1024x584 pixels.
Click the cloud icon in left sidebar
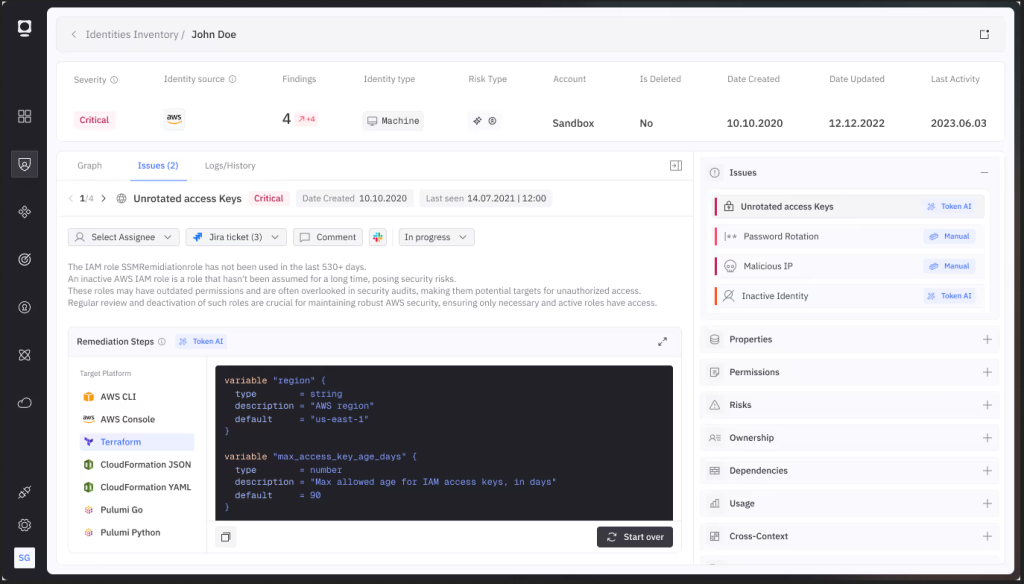[x=25, y=402]
